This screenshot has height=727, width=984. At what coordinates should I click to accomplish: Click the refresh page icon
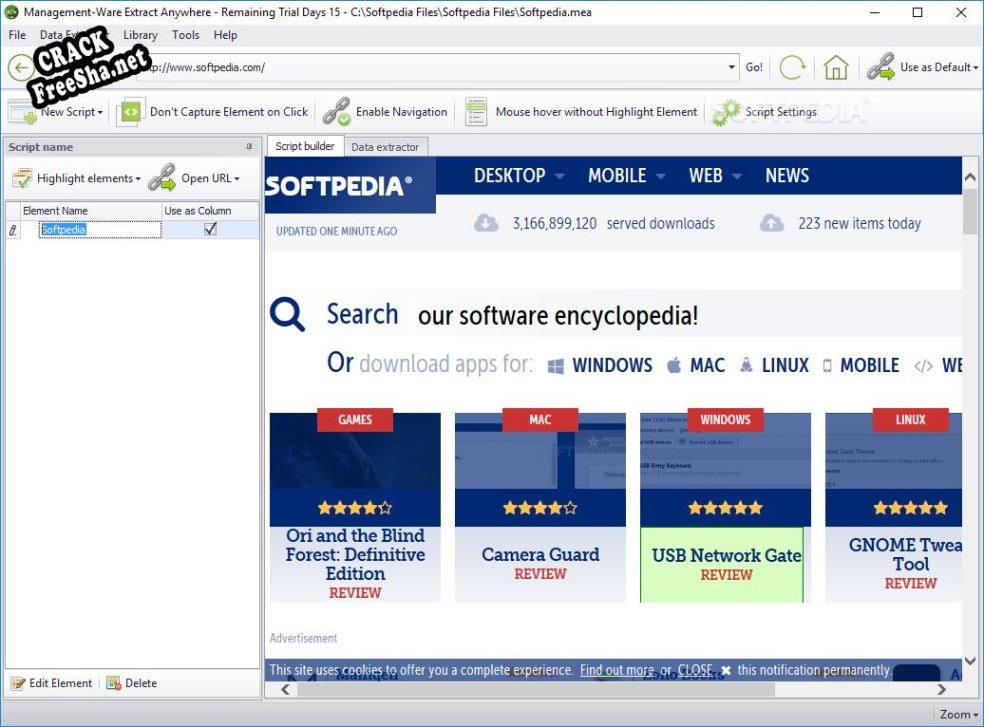(792, 67)
